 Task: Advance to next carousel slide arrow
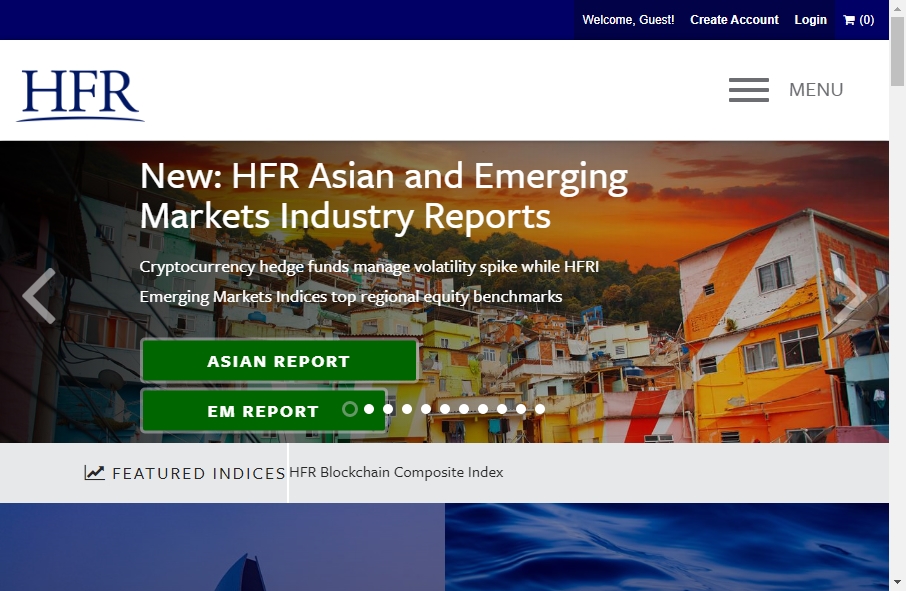coord(849,296)
